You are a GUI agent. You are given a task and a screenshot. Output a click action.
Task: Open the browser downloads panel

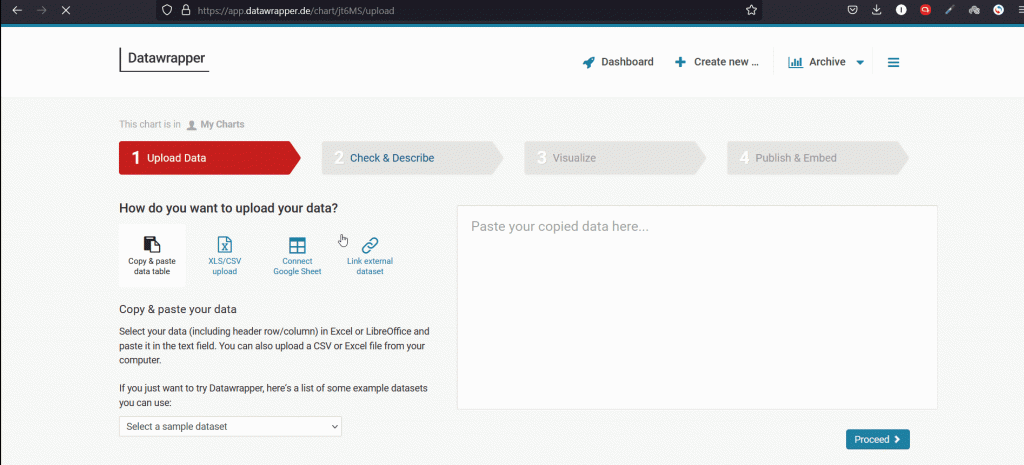(877, 10)
